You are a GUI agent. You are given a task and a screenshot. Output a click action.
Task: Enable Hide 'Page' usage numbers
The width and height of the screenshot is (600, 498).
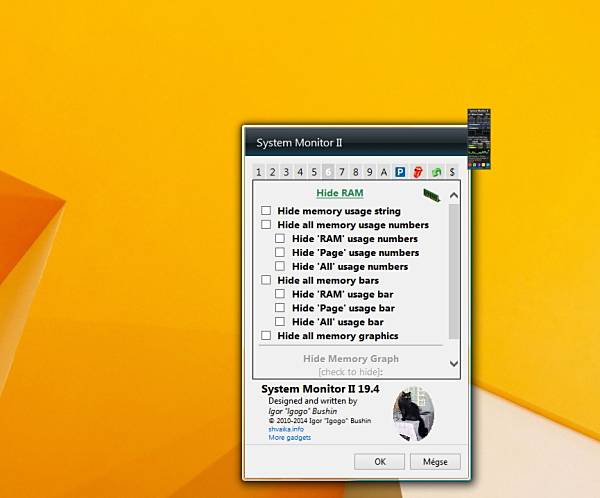280,252
